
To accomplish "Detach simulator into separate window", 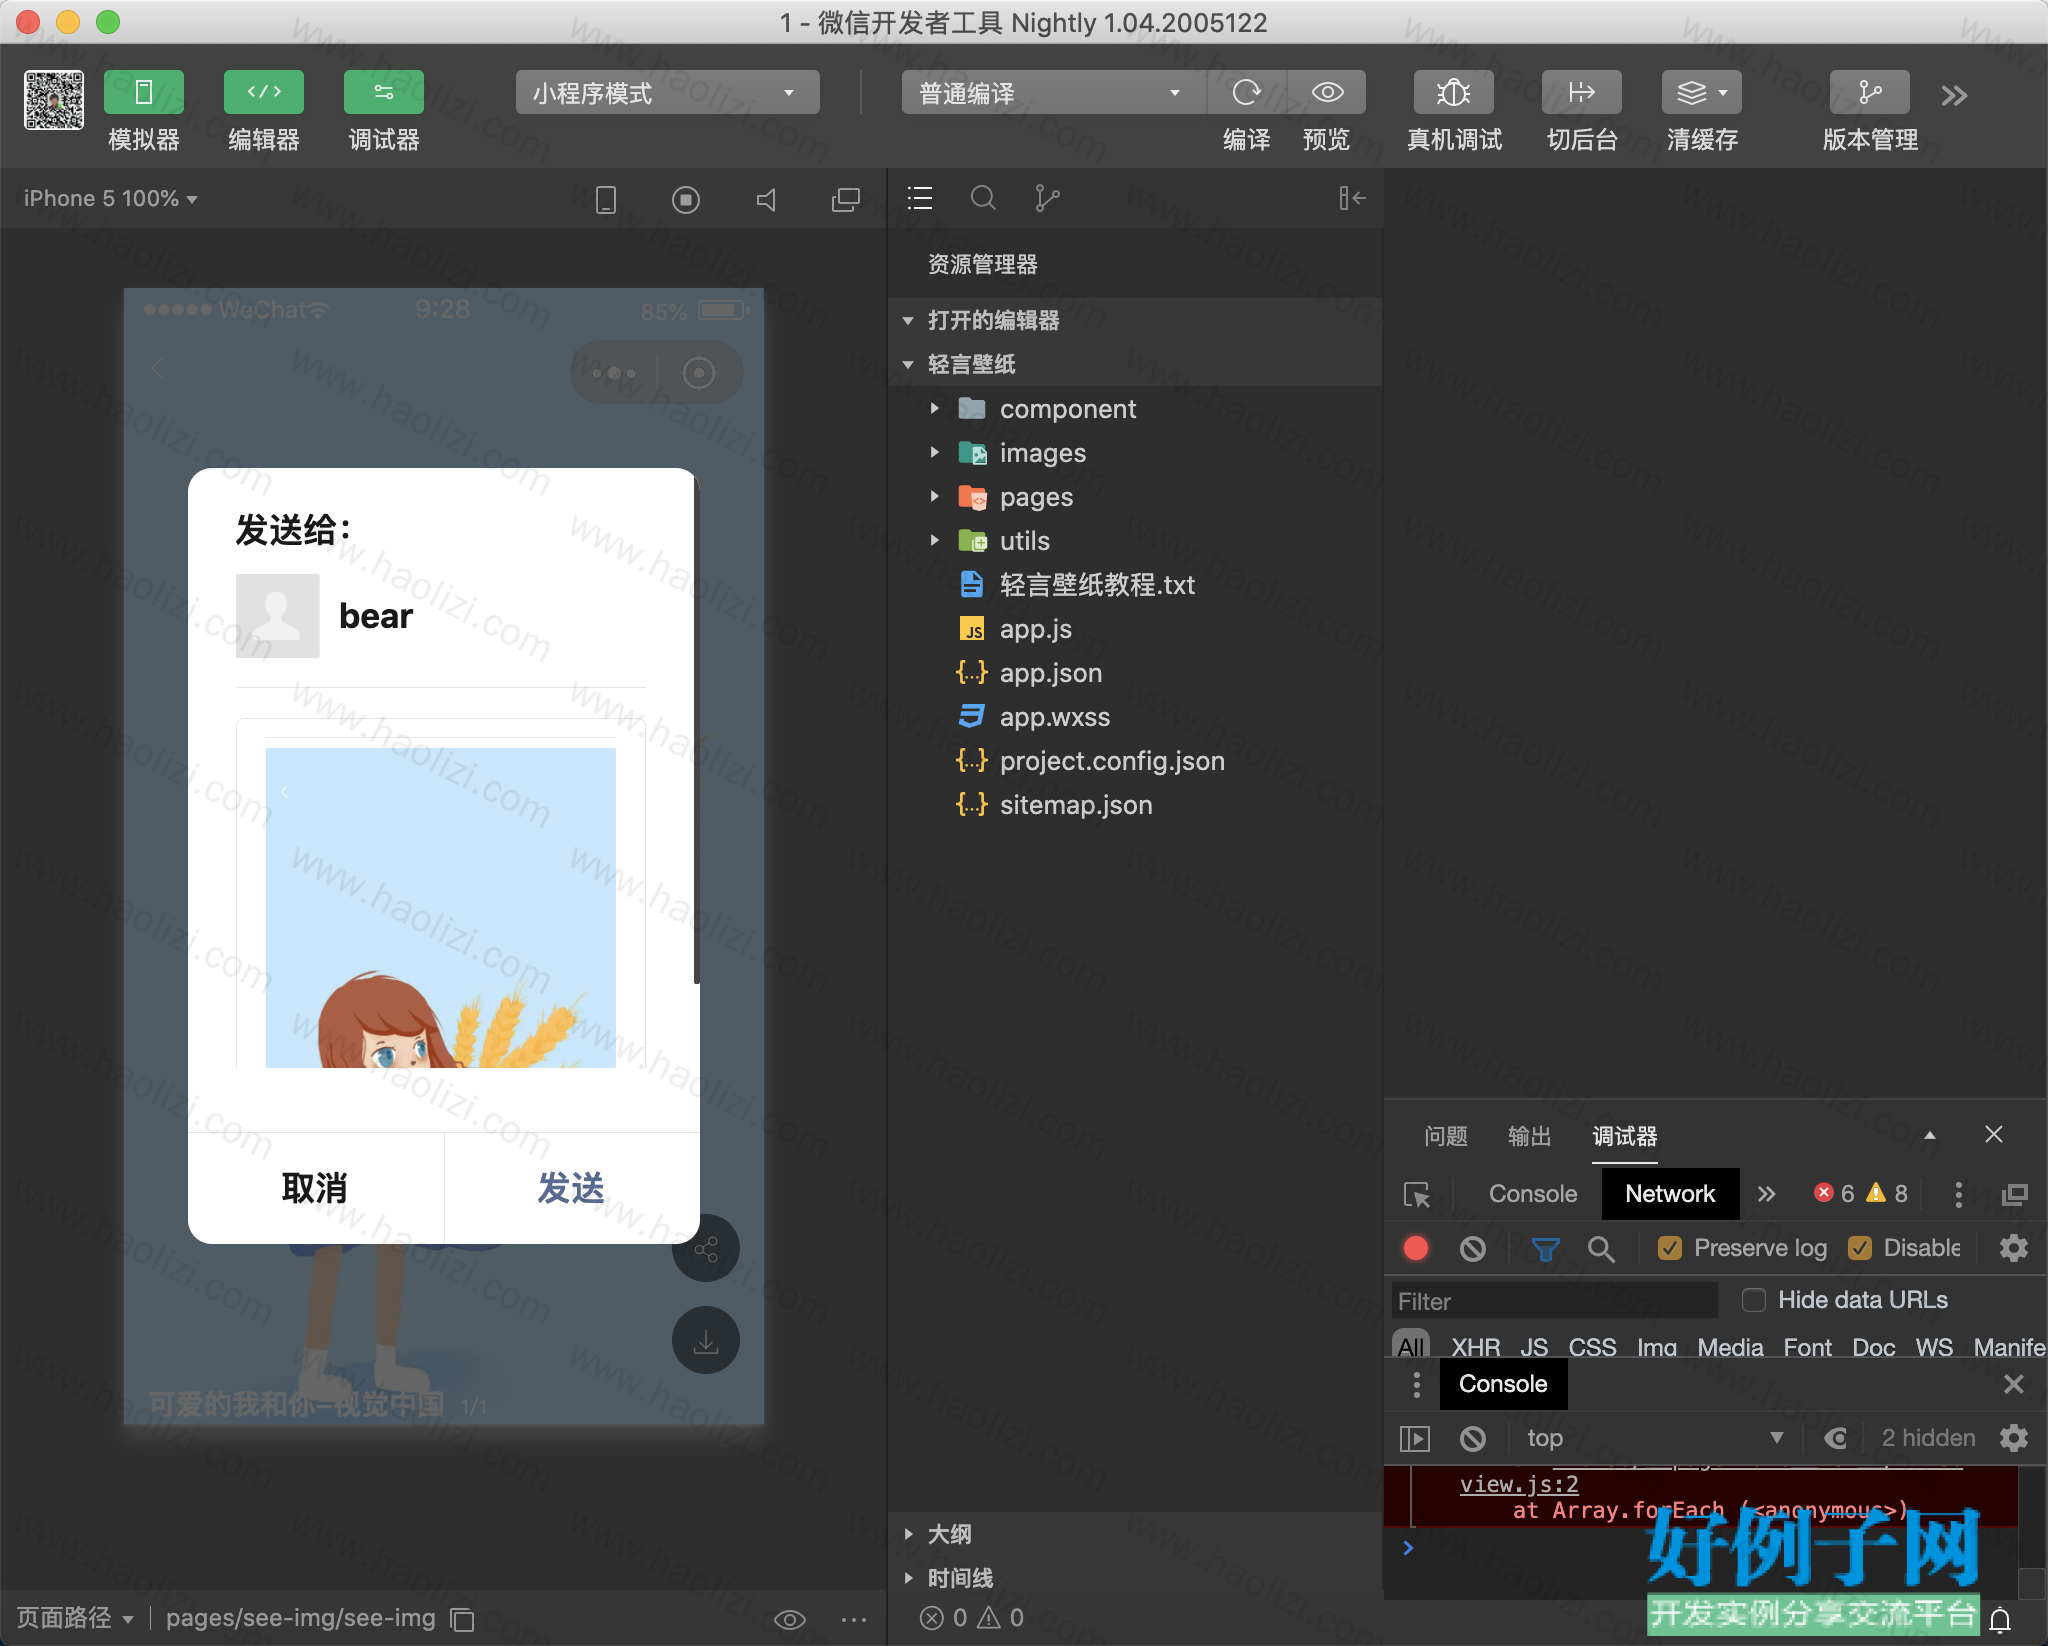I will coord(846,200).
